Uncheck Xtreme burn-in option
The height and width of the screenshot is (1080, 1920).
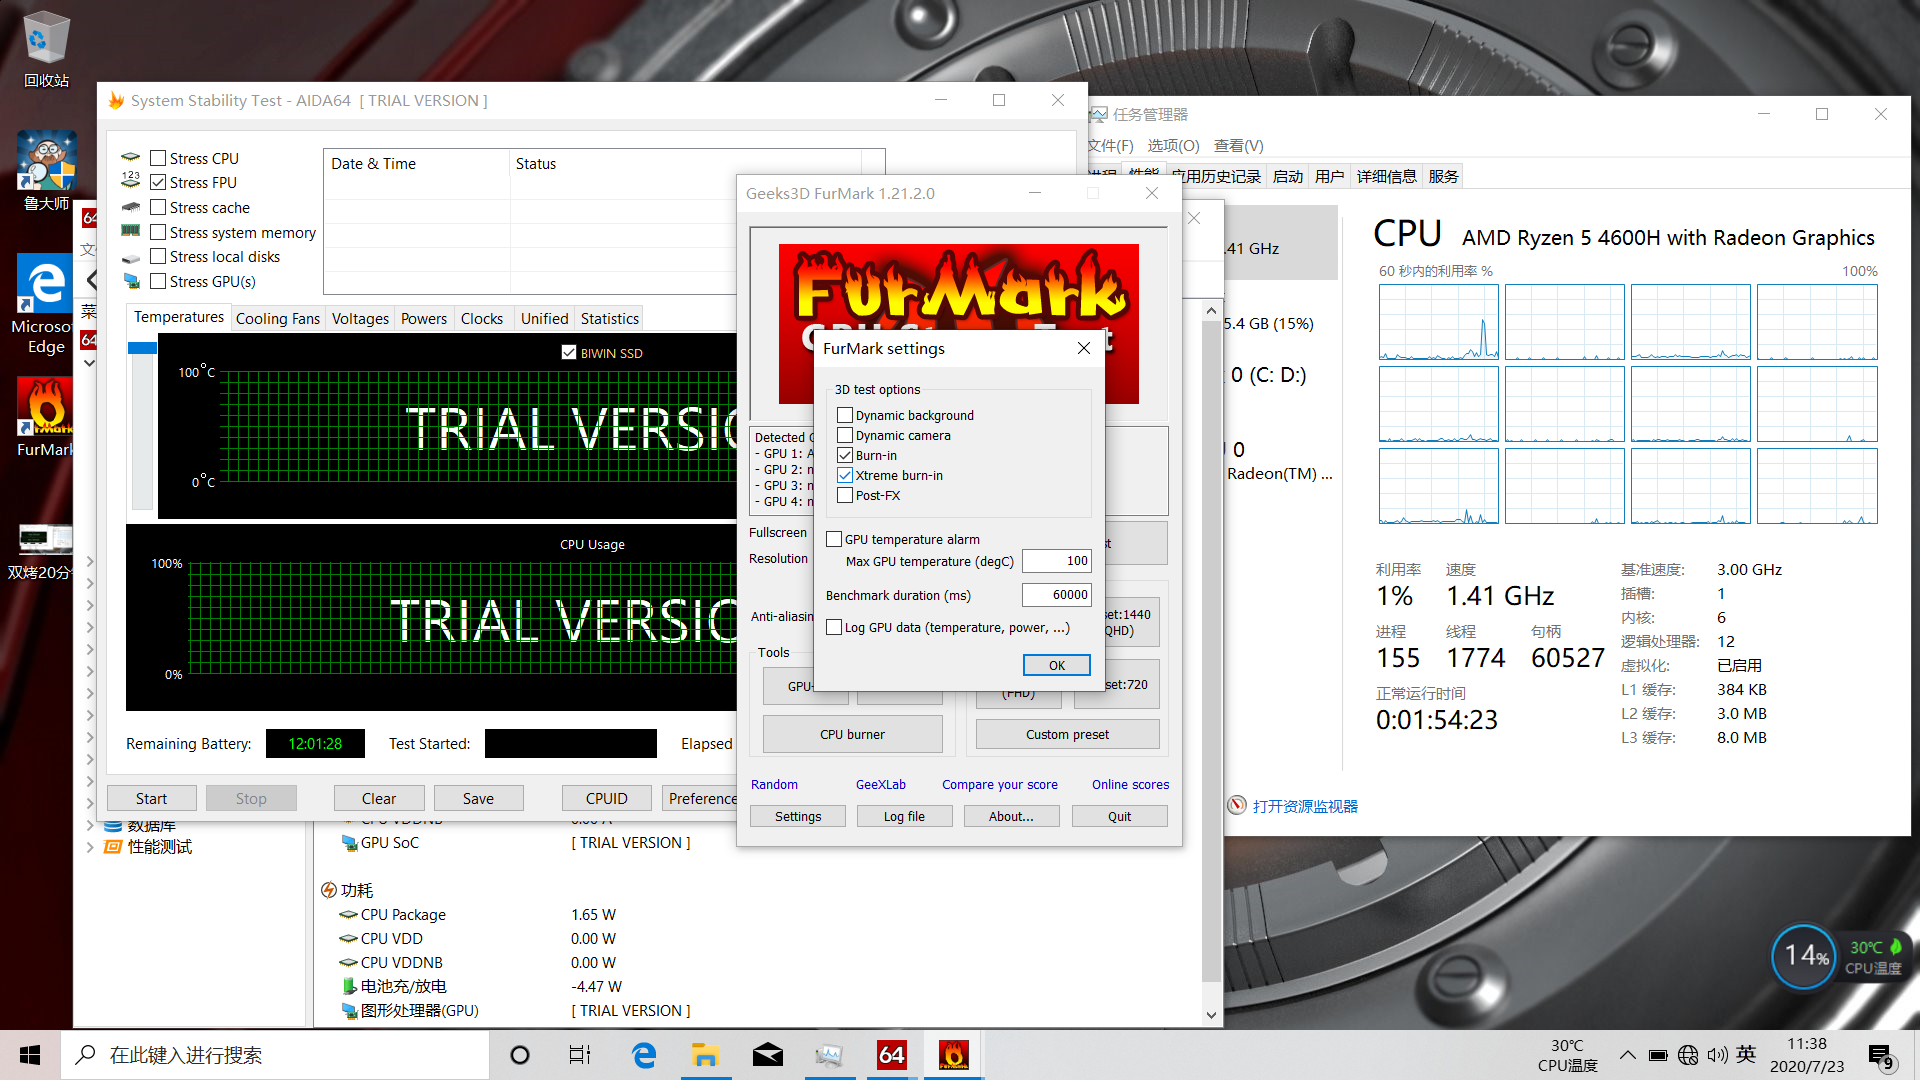point(845,475)
